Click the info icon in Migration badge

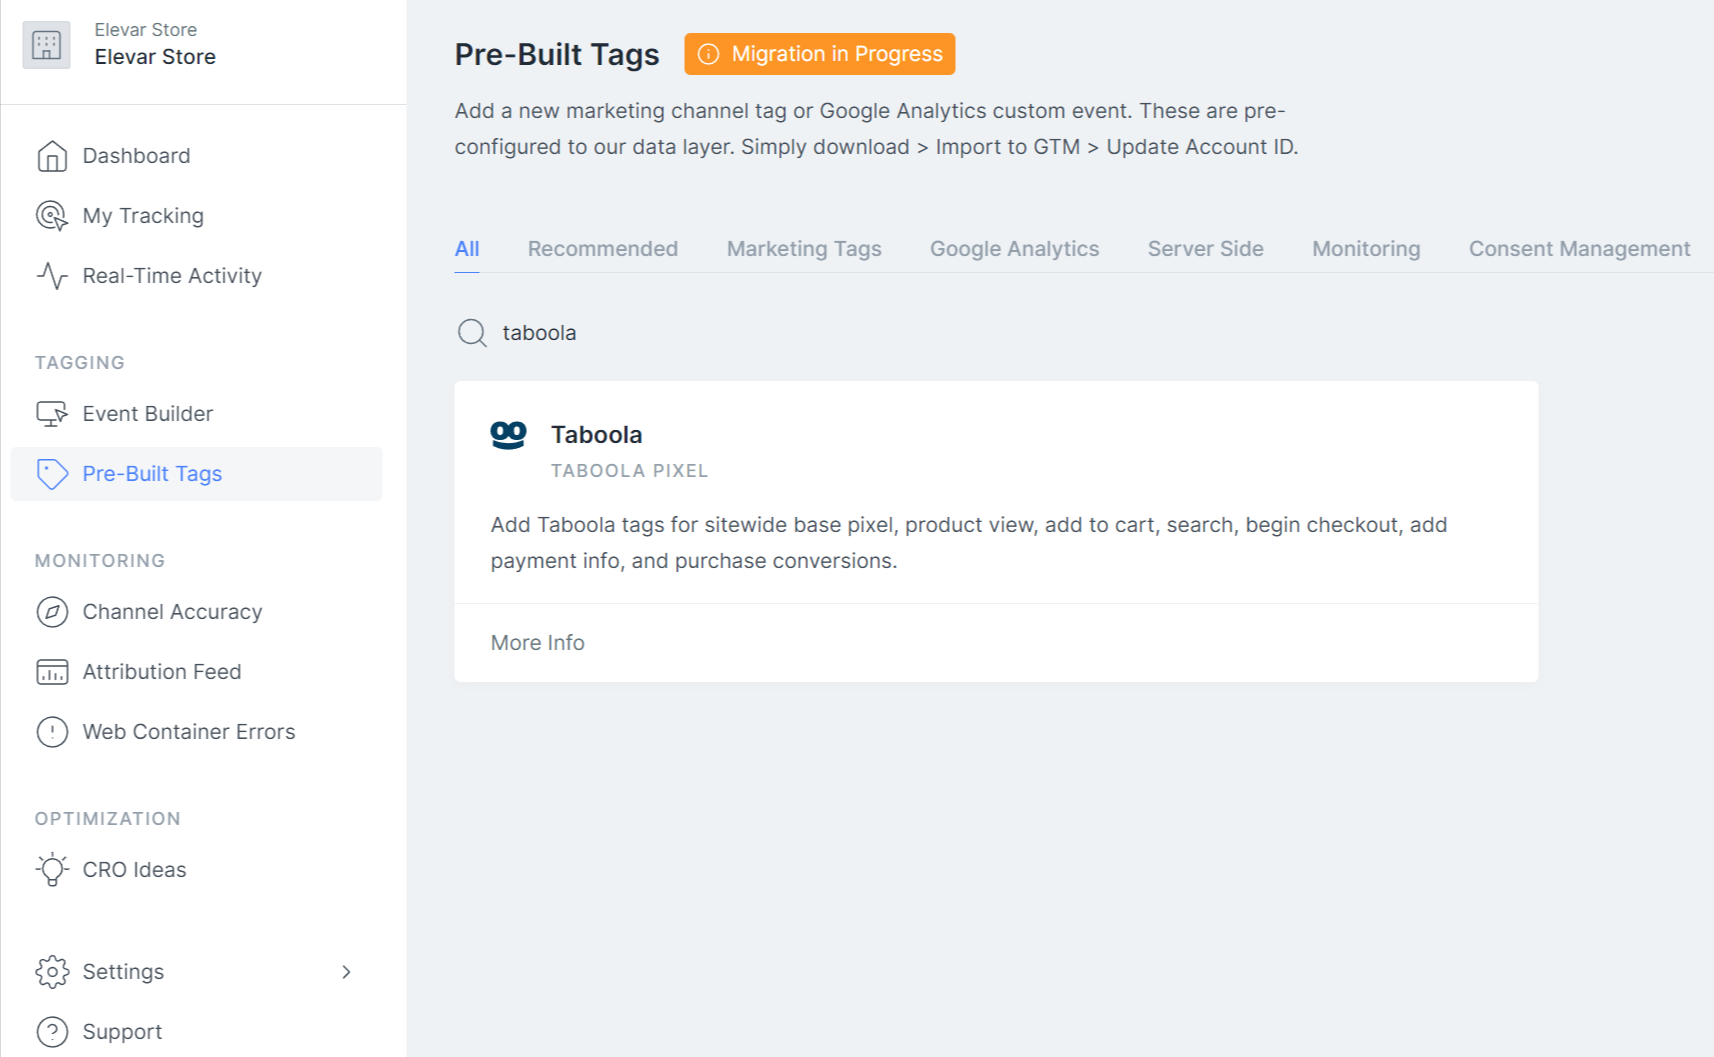[x=708, y=54]
